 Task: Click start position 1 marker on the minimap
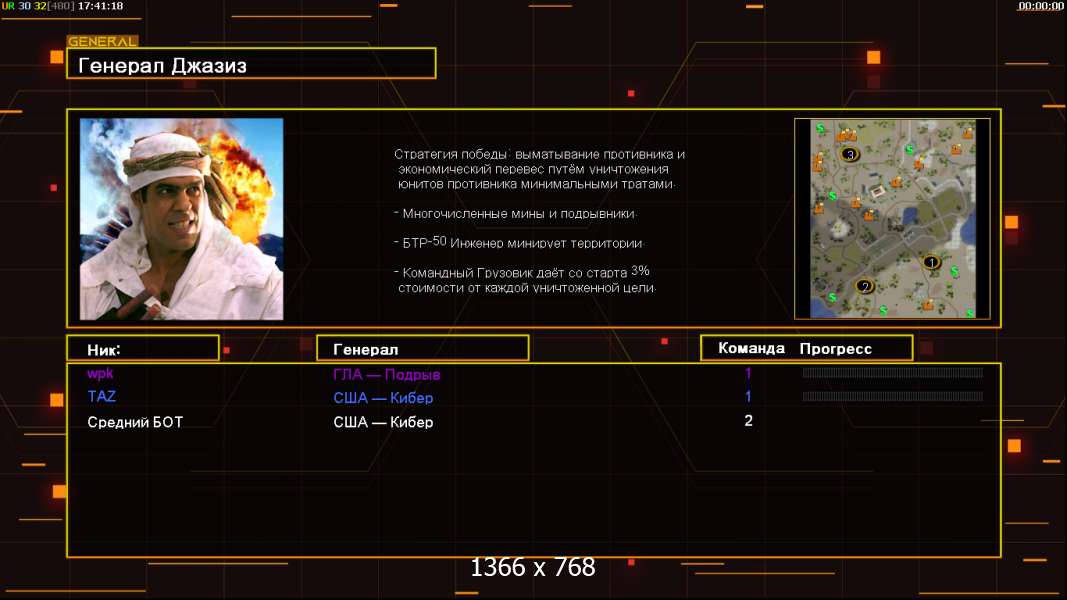coord(931,262)
